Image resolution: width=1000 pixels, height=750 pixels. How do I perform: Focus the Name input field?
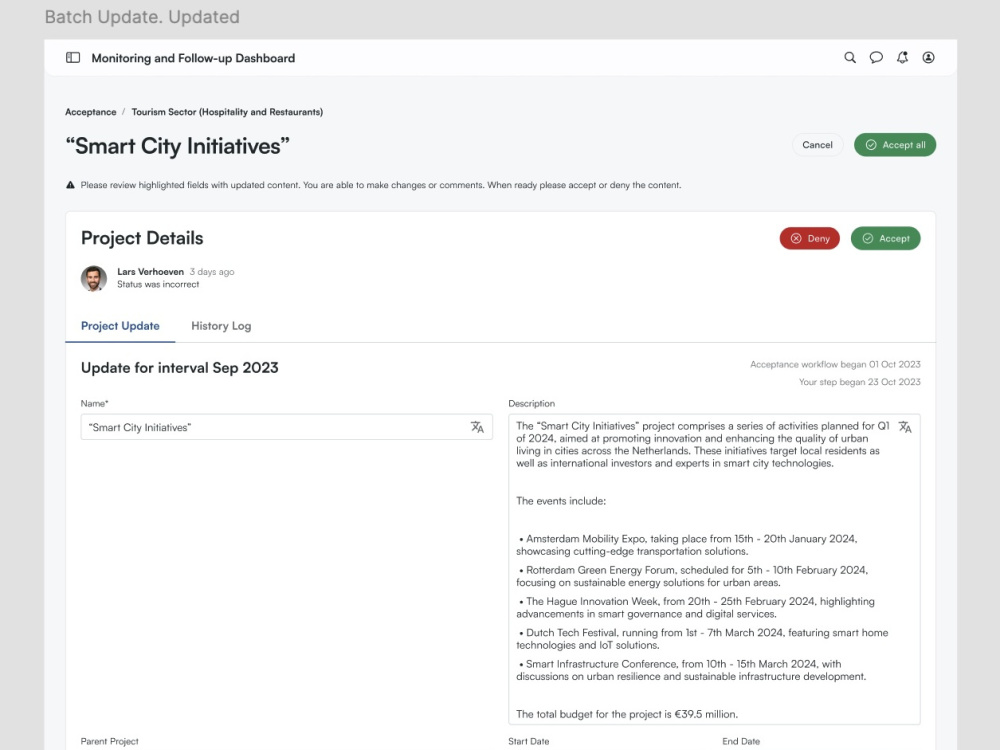286,427
